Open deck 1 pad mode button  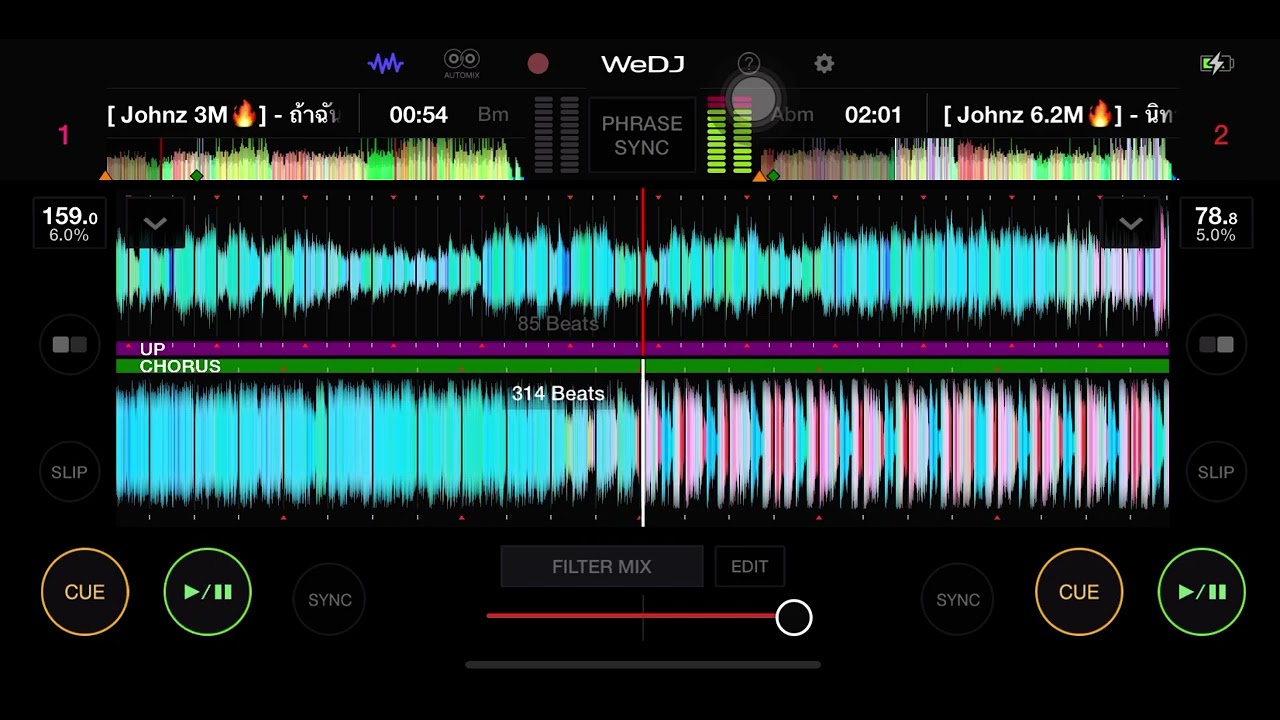(x=70, y=345)
